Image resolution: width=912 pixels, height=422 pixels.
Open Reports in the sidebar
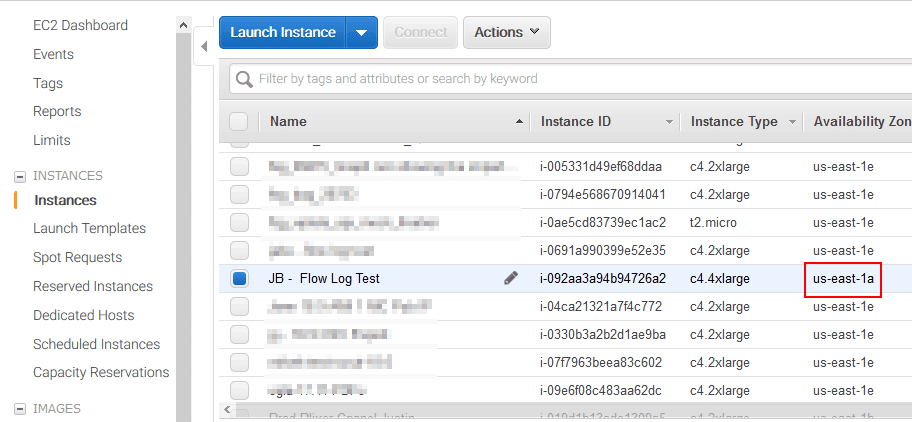[57, 112]
